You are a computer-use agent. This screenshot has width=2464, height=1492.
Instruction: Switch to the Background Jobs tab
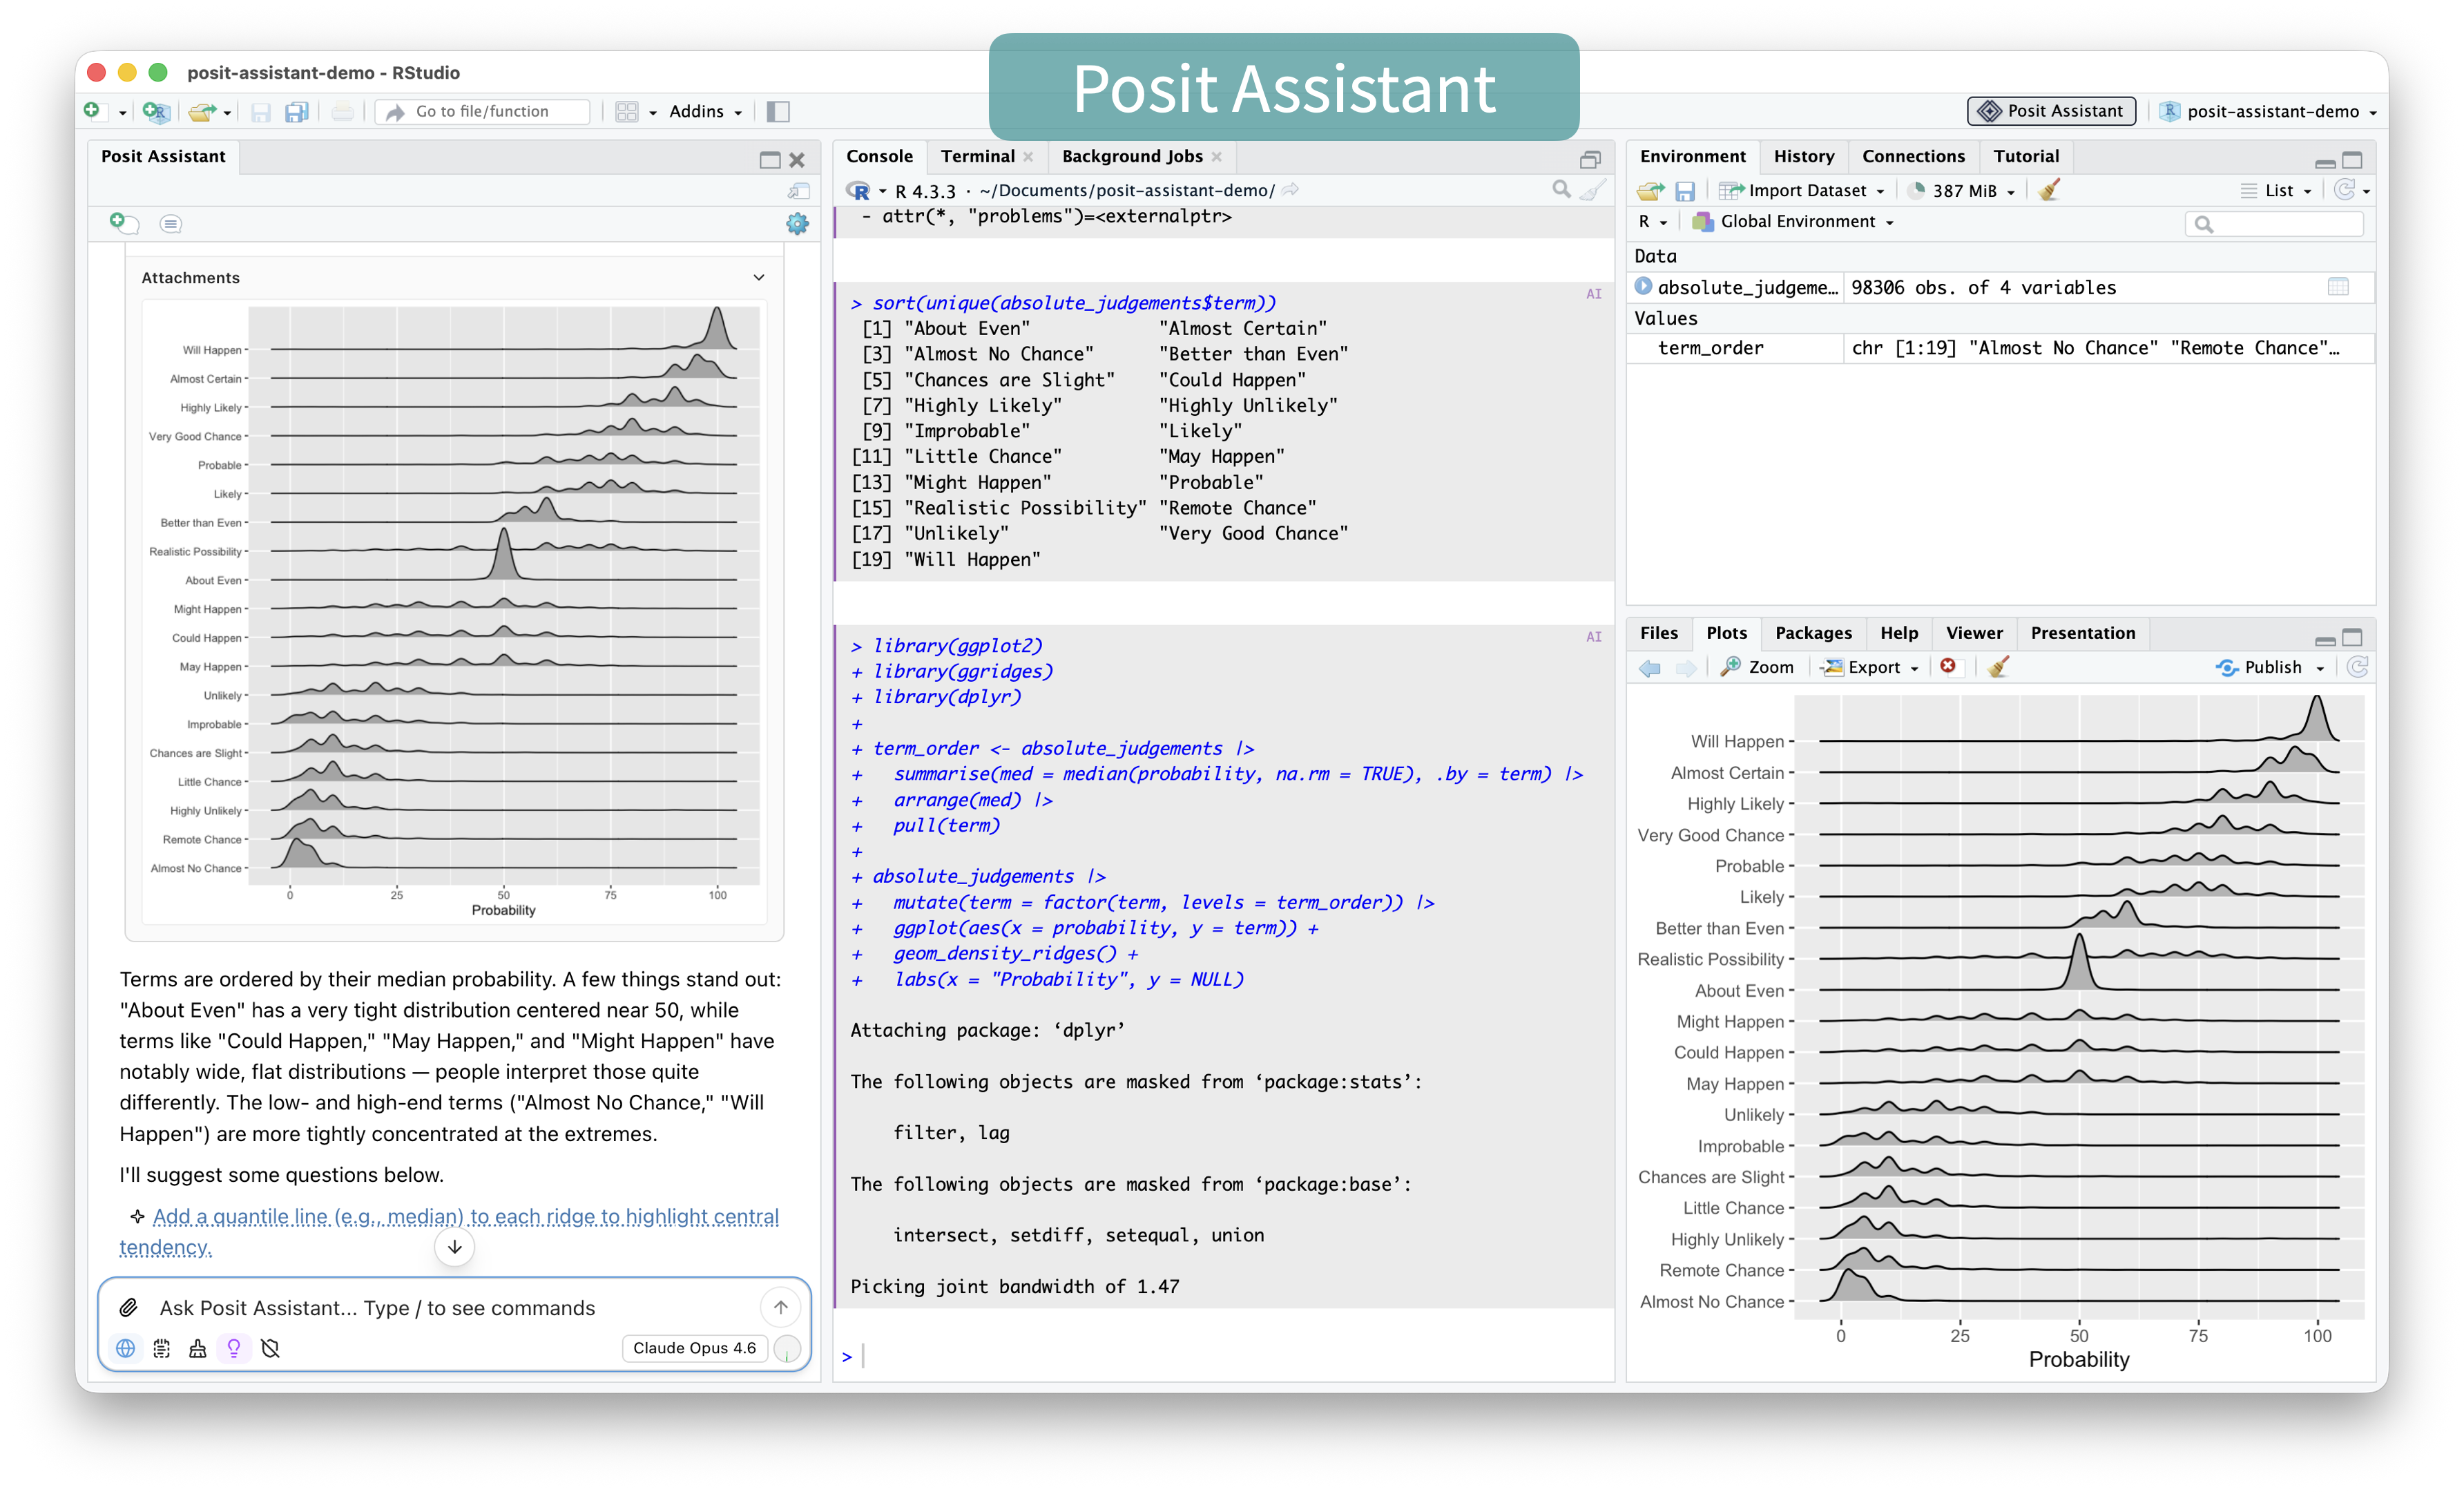tap(1132, 156)
